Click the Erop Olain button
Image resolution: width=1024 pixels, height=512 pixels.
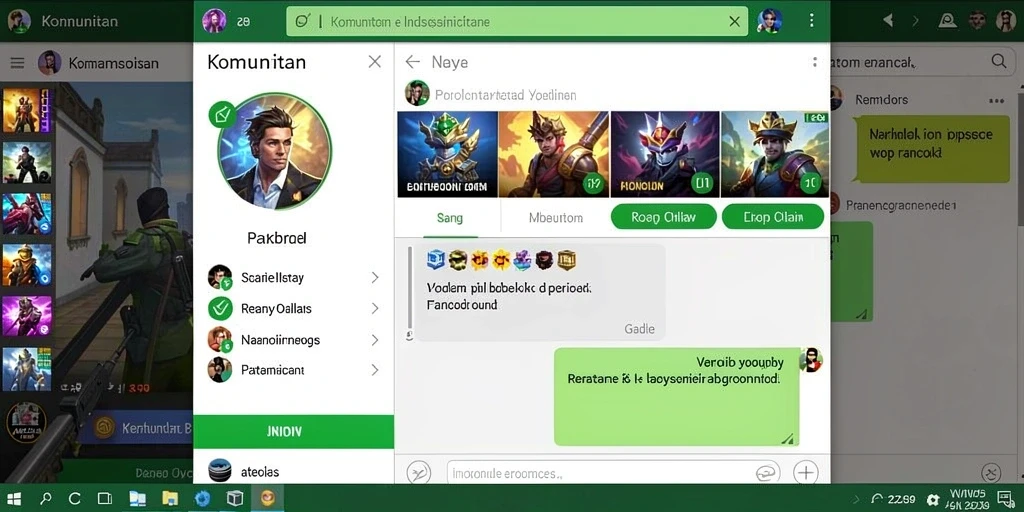773,217
